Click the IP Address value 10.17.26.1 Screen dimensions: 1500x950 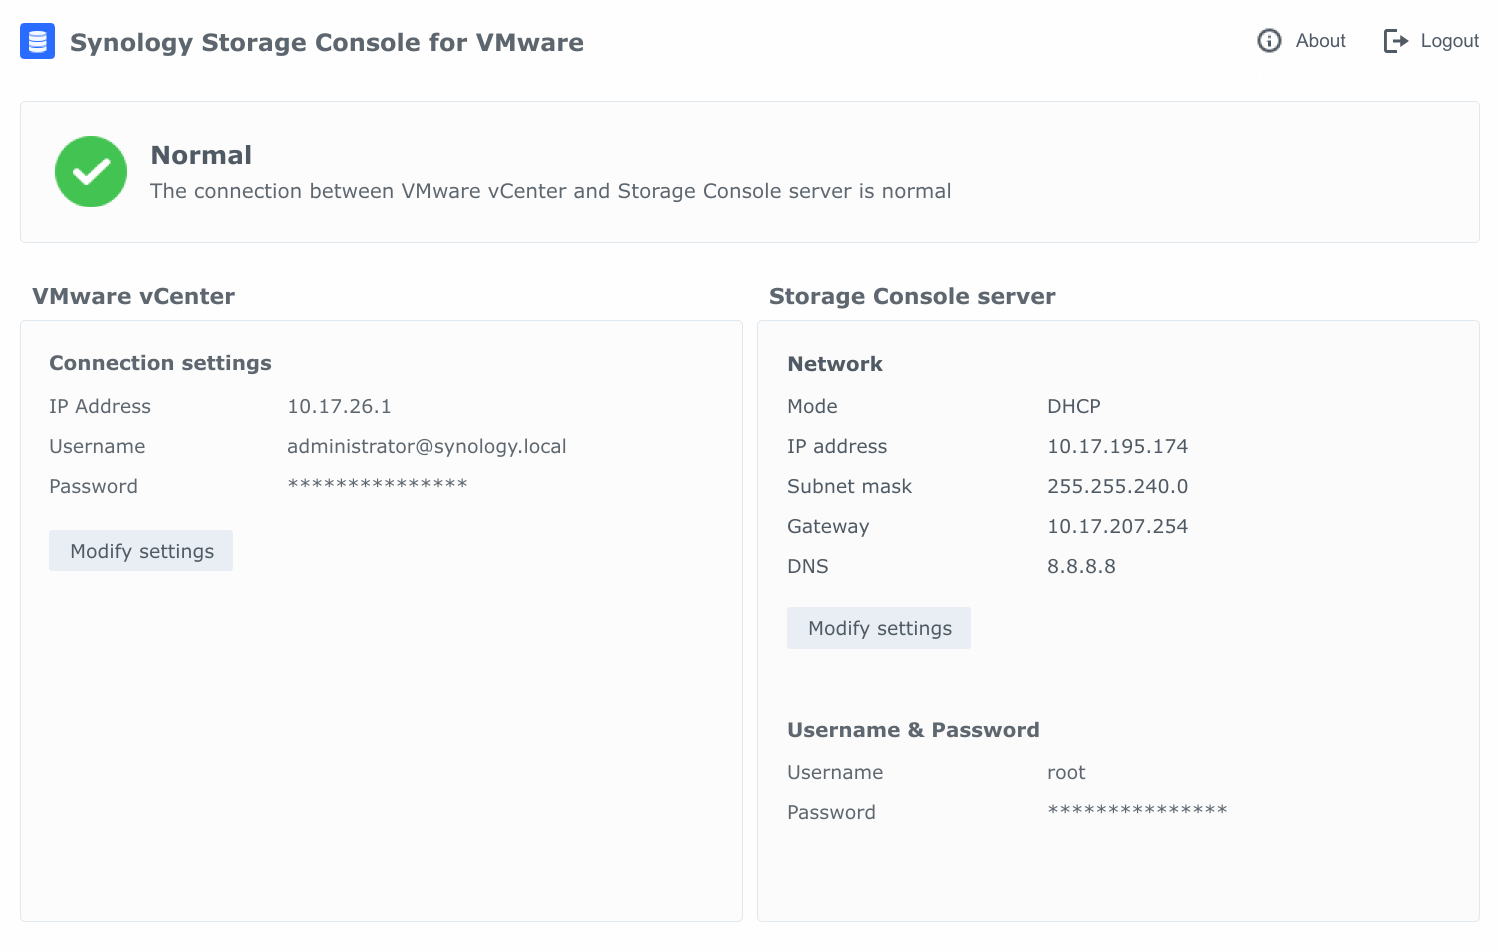[x=339, y=406]
